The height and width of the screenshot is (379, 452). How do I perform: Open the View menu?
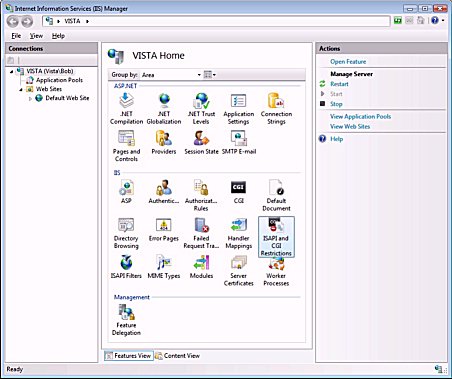pos(36,36)
